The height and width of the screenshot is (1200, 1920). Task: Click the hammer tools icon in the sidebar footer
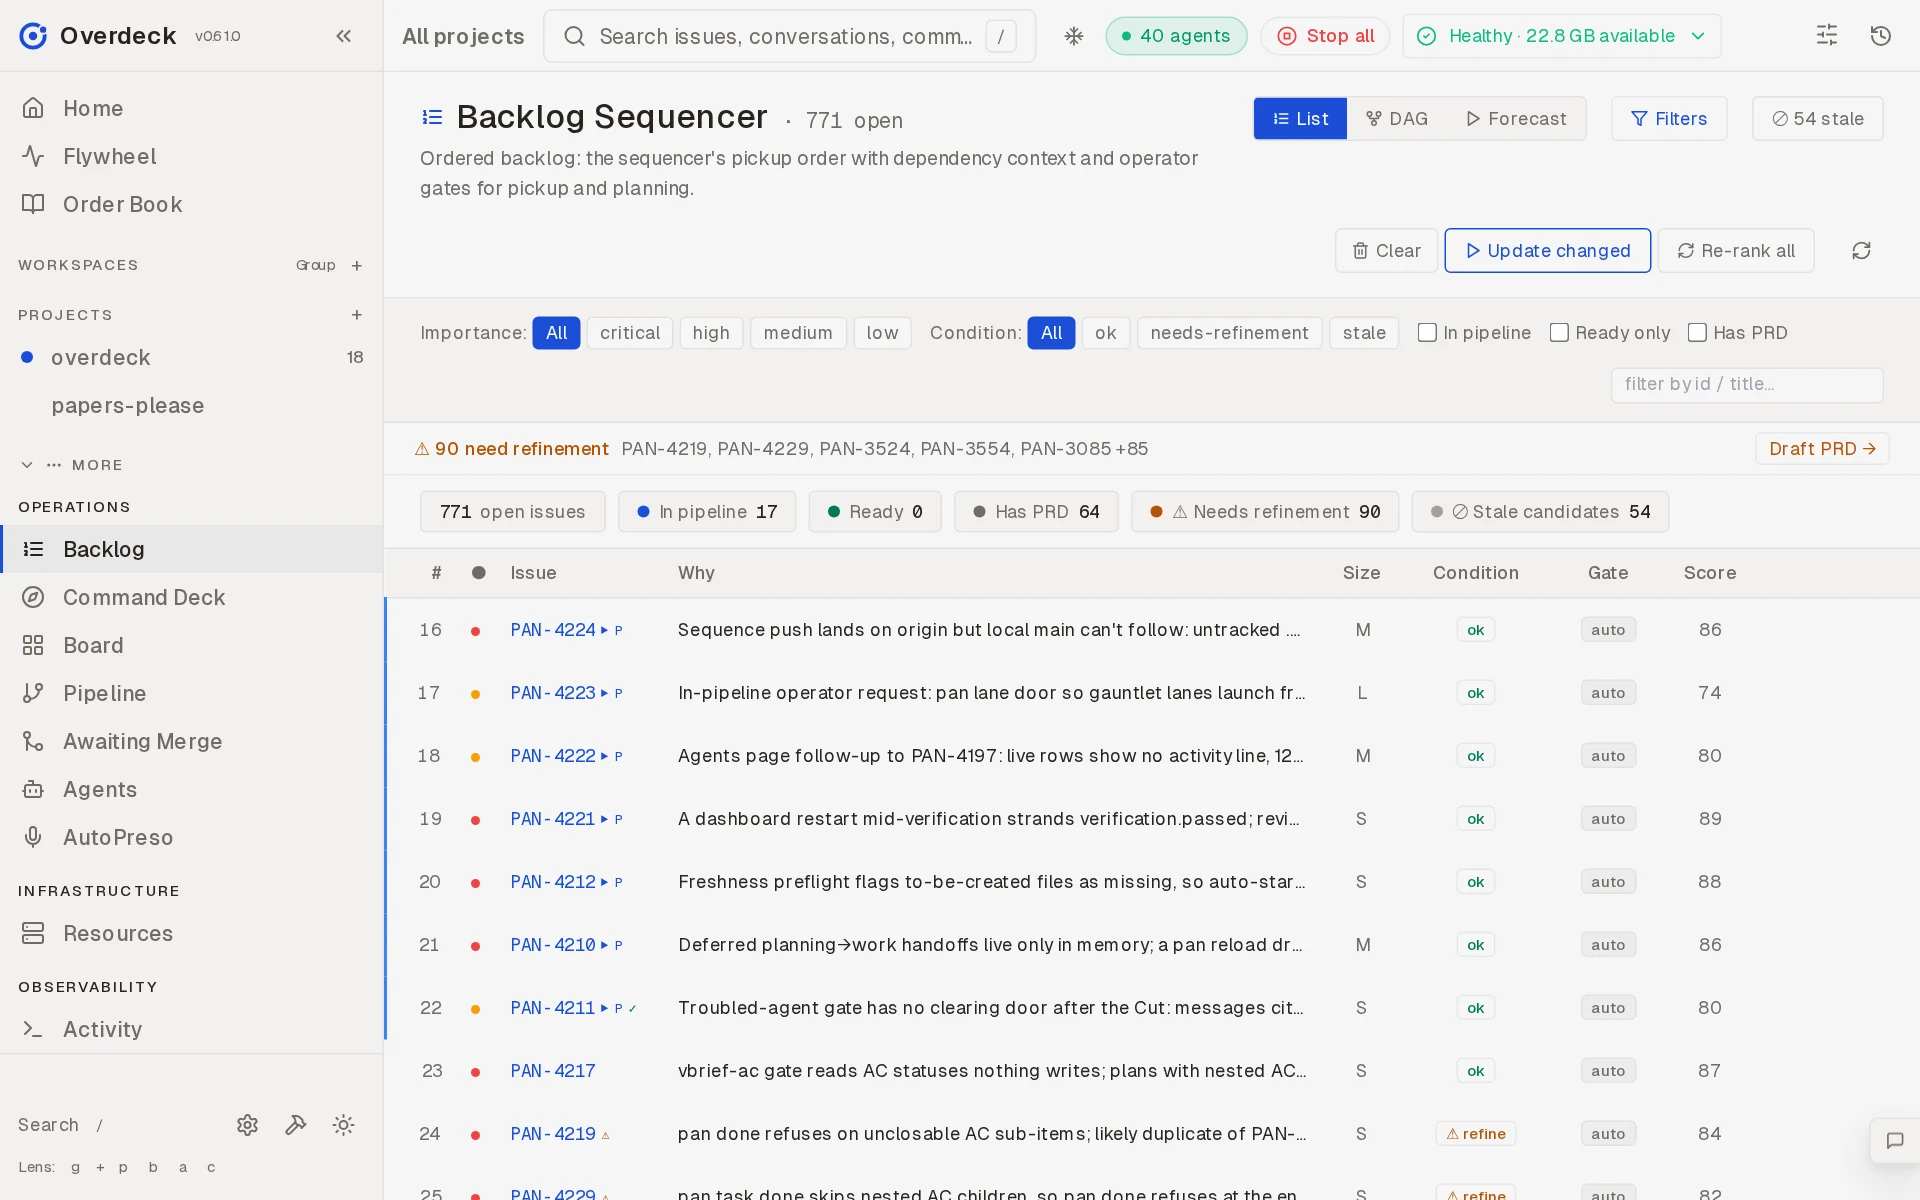296,1125
